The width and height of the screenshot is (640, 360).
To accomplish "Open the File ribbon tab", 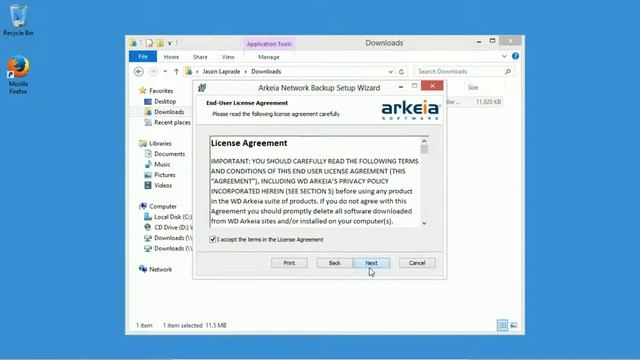I will [x=143, y=57].
